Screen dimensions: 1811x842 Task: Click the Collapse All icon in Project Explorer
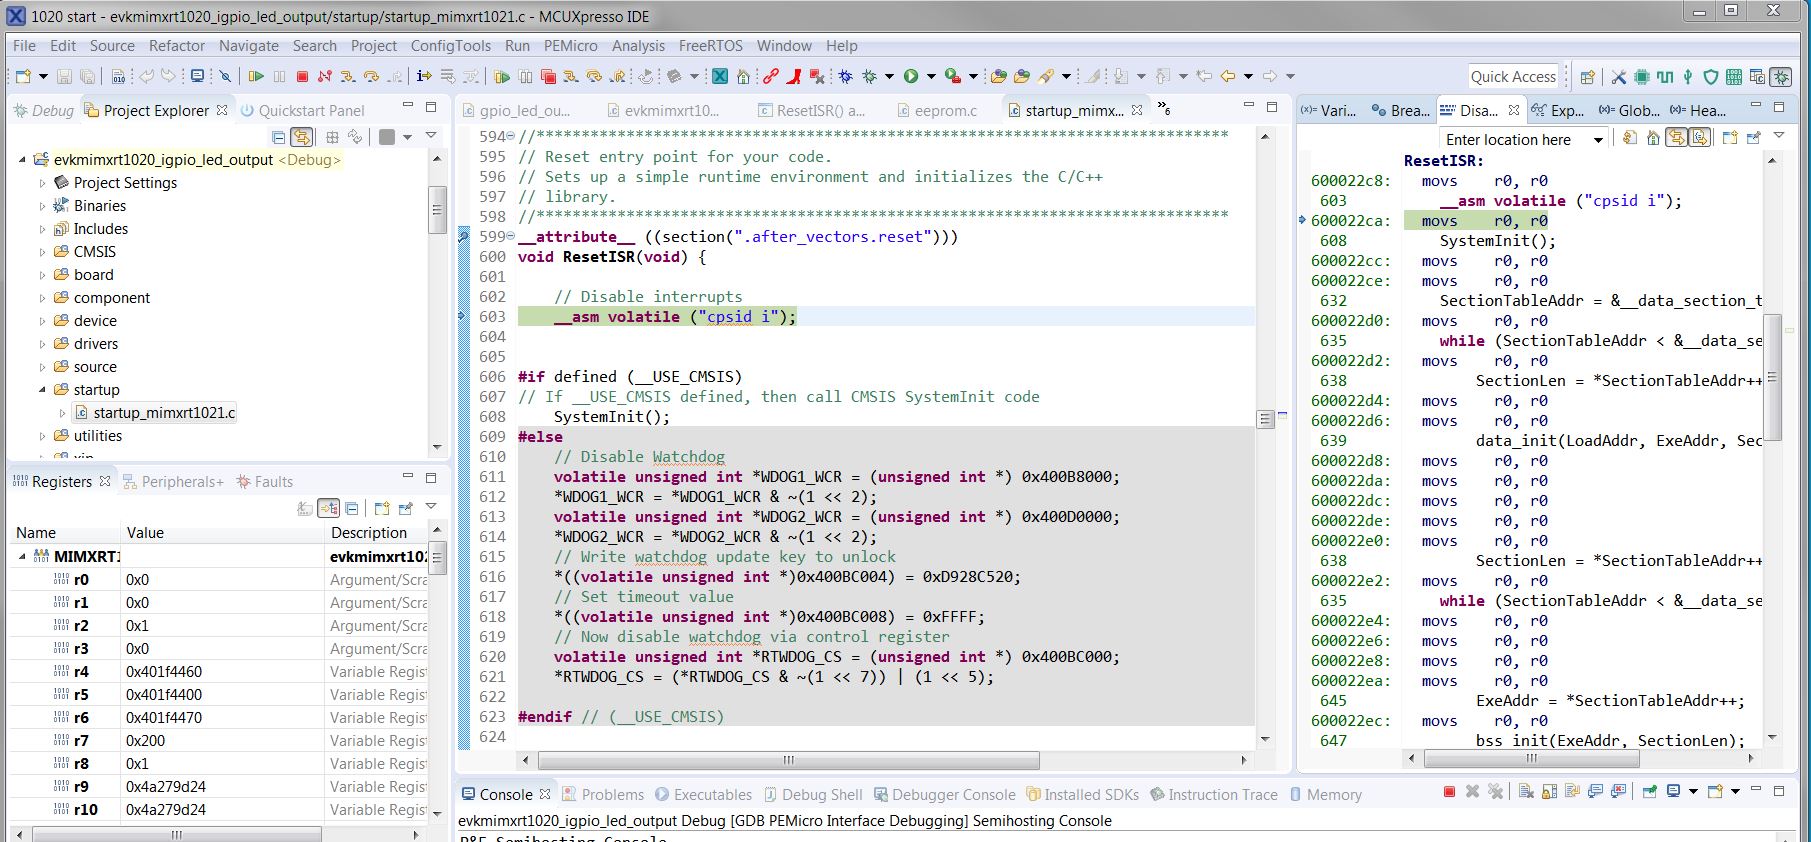(279, 137)
